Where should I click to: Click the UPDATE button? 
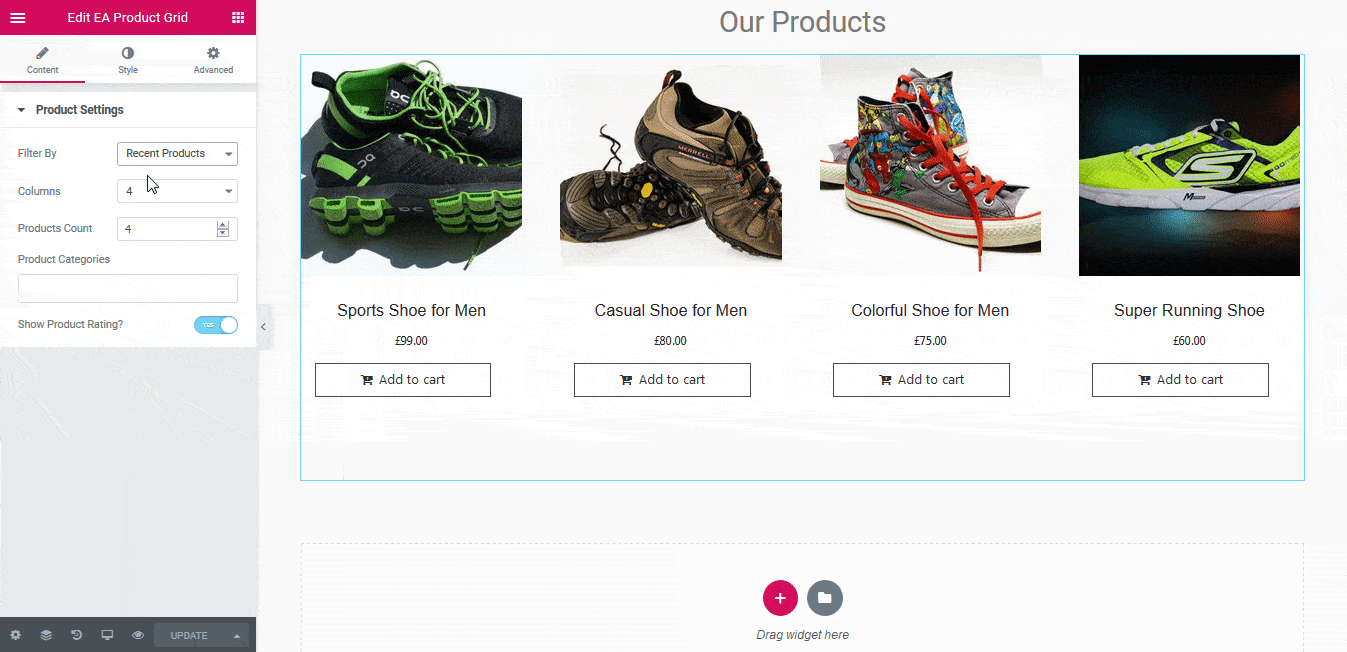pos(189,635)
